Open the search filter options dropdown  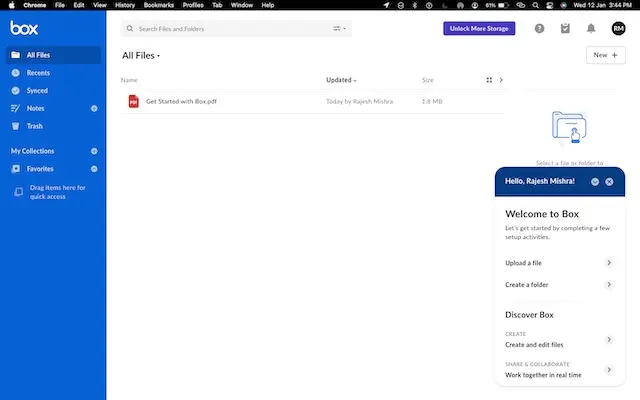(339, 29)
